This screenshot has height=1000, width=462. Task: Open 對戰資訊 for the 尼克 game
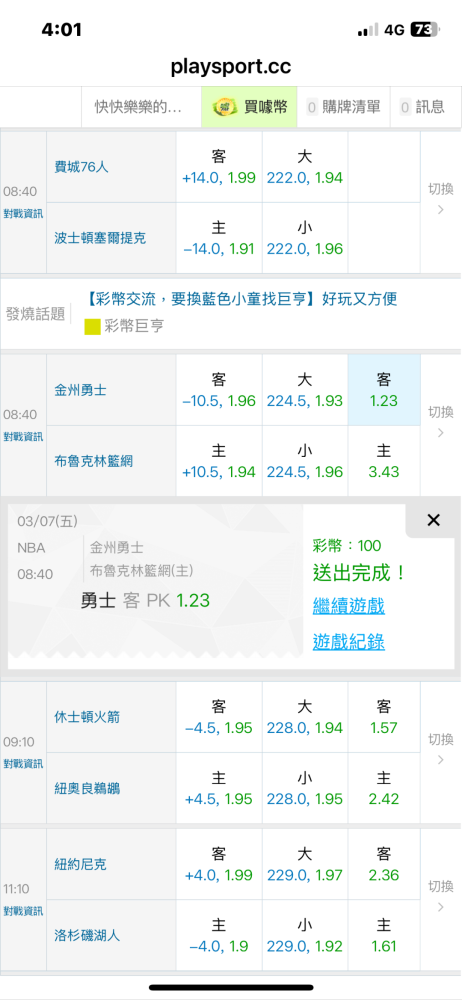tap(23, 911)
